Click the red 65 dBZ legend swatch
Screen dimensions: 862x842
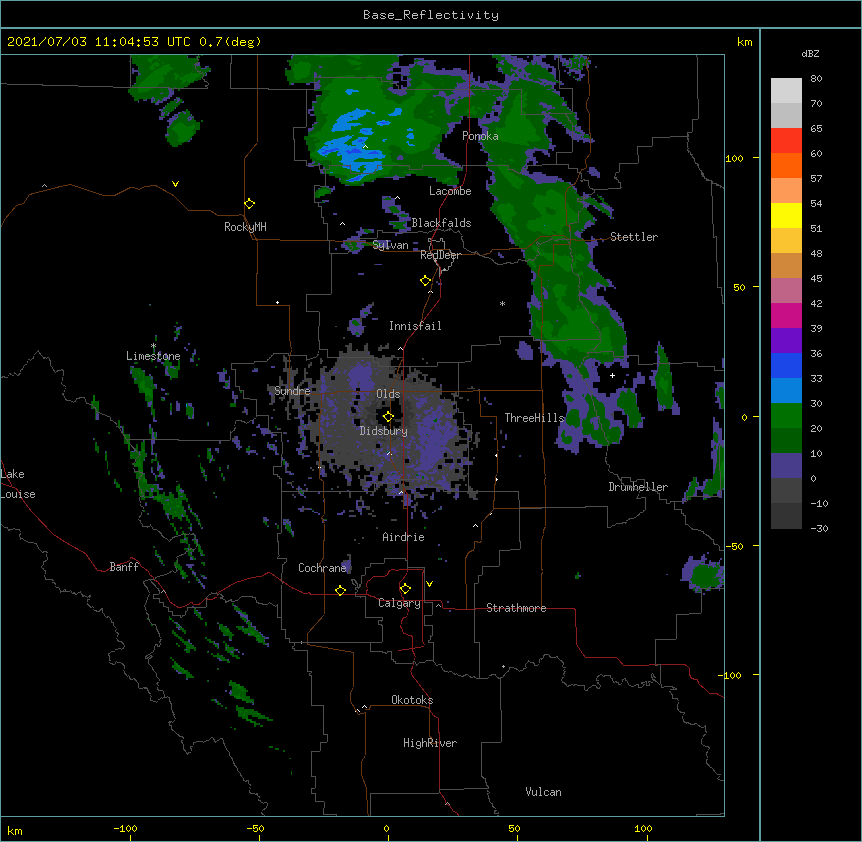pyautogui.click(x=786, y=141)
